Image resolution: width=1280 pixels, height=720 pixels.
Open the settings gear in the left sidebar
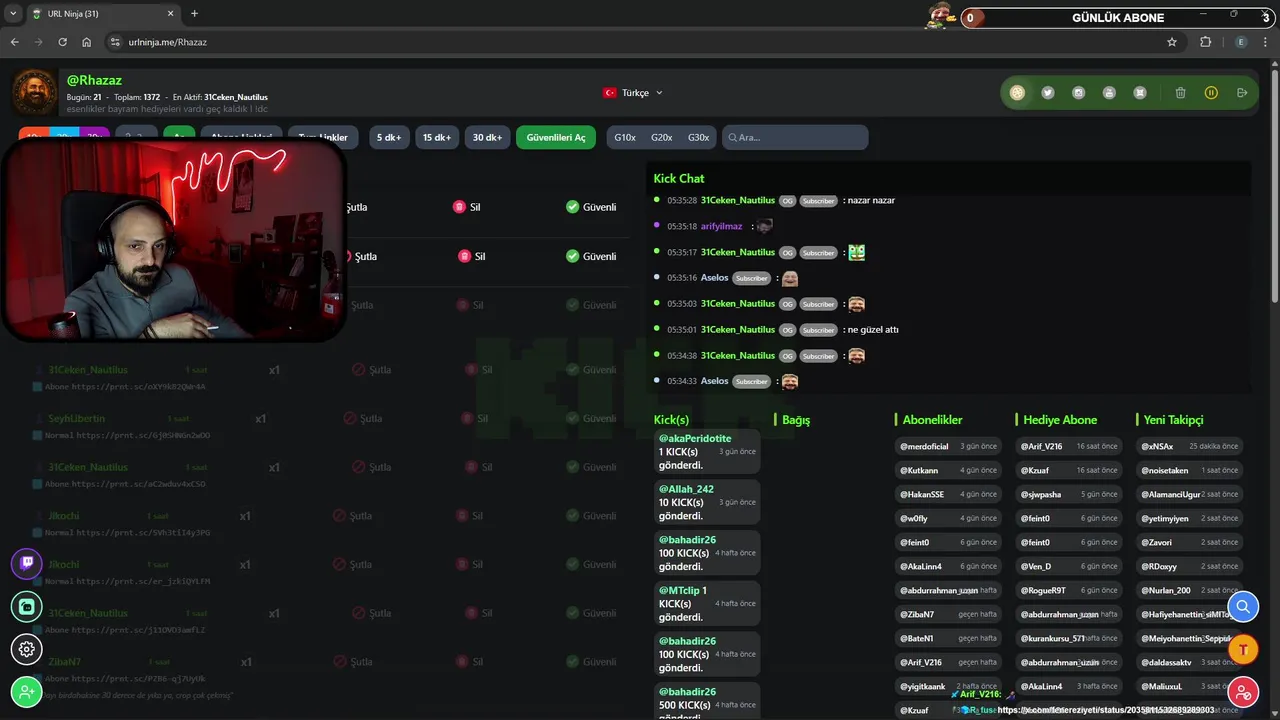(27, 649)
